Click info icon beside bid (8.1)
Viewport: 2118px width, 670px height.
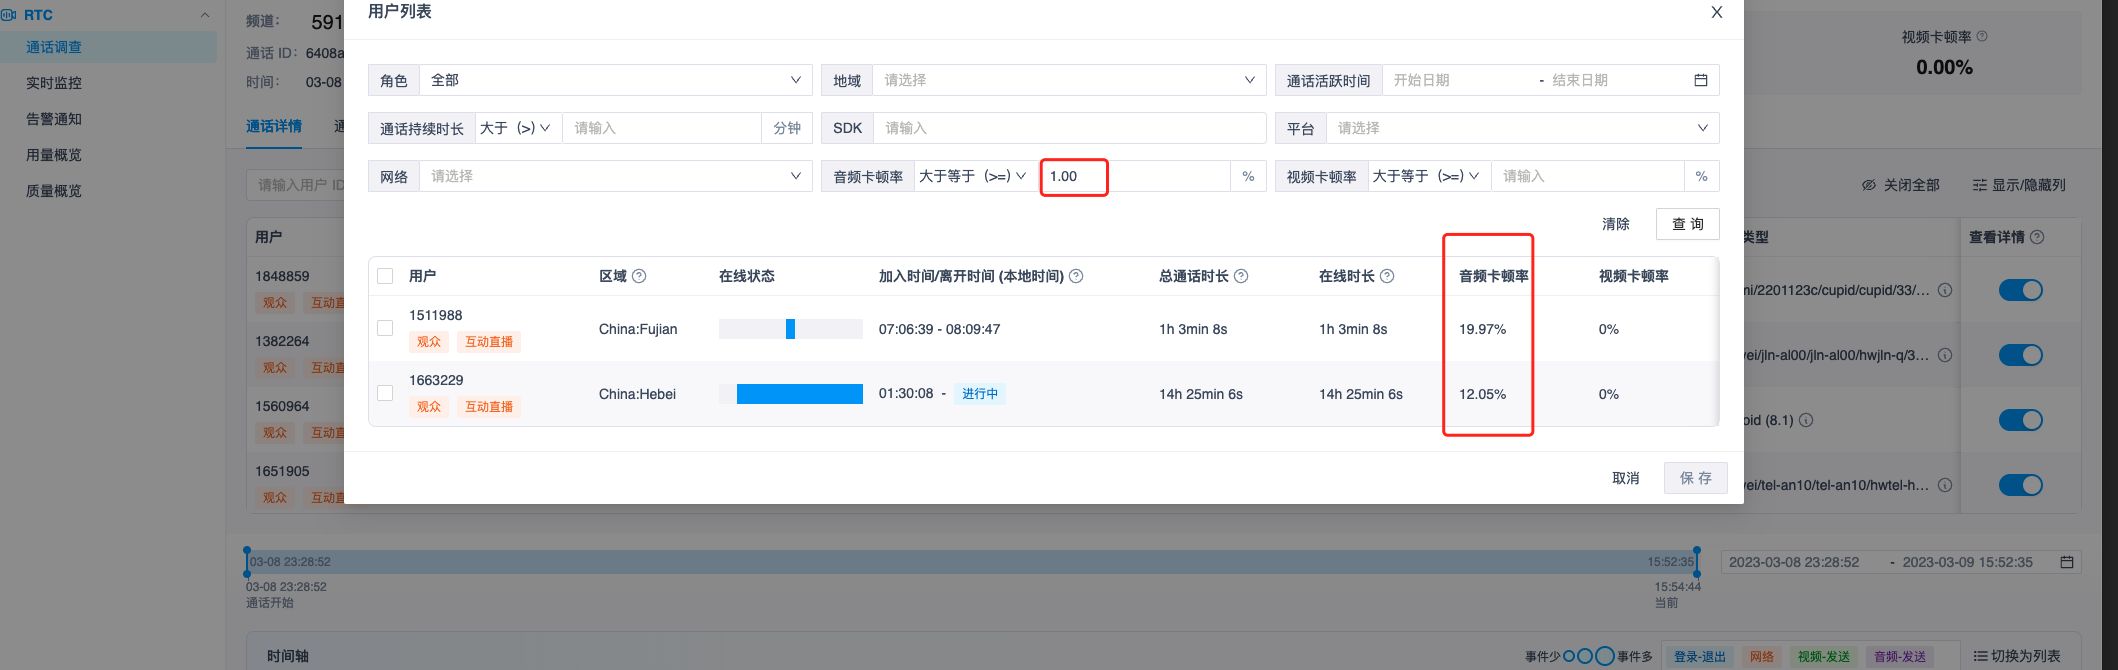[x=1806, y=420]
